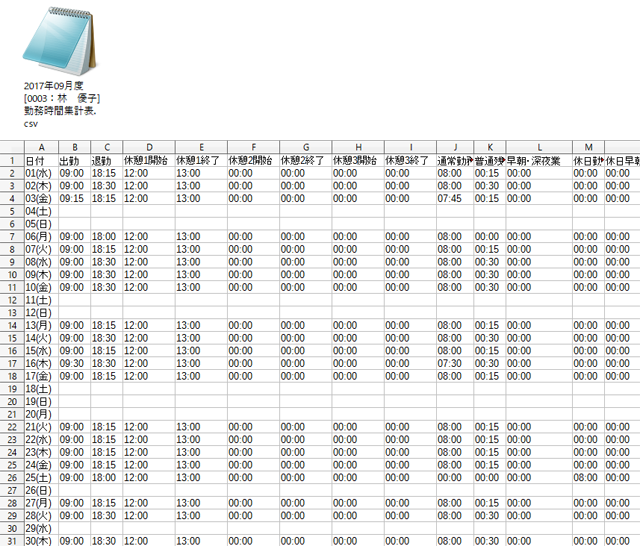Select row 31 header

click(x=11, y=540)
